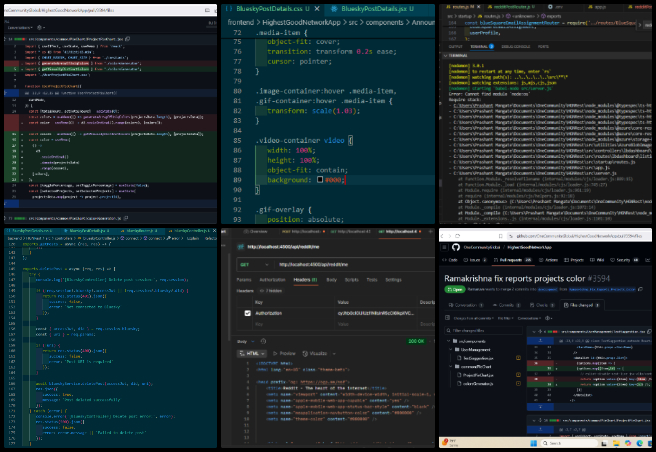Screen dimensions: 656x452
Task: Expand down arrow below first diff hunk
Action: coord(540,407)
